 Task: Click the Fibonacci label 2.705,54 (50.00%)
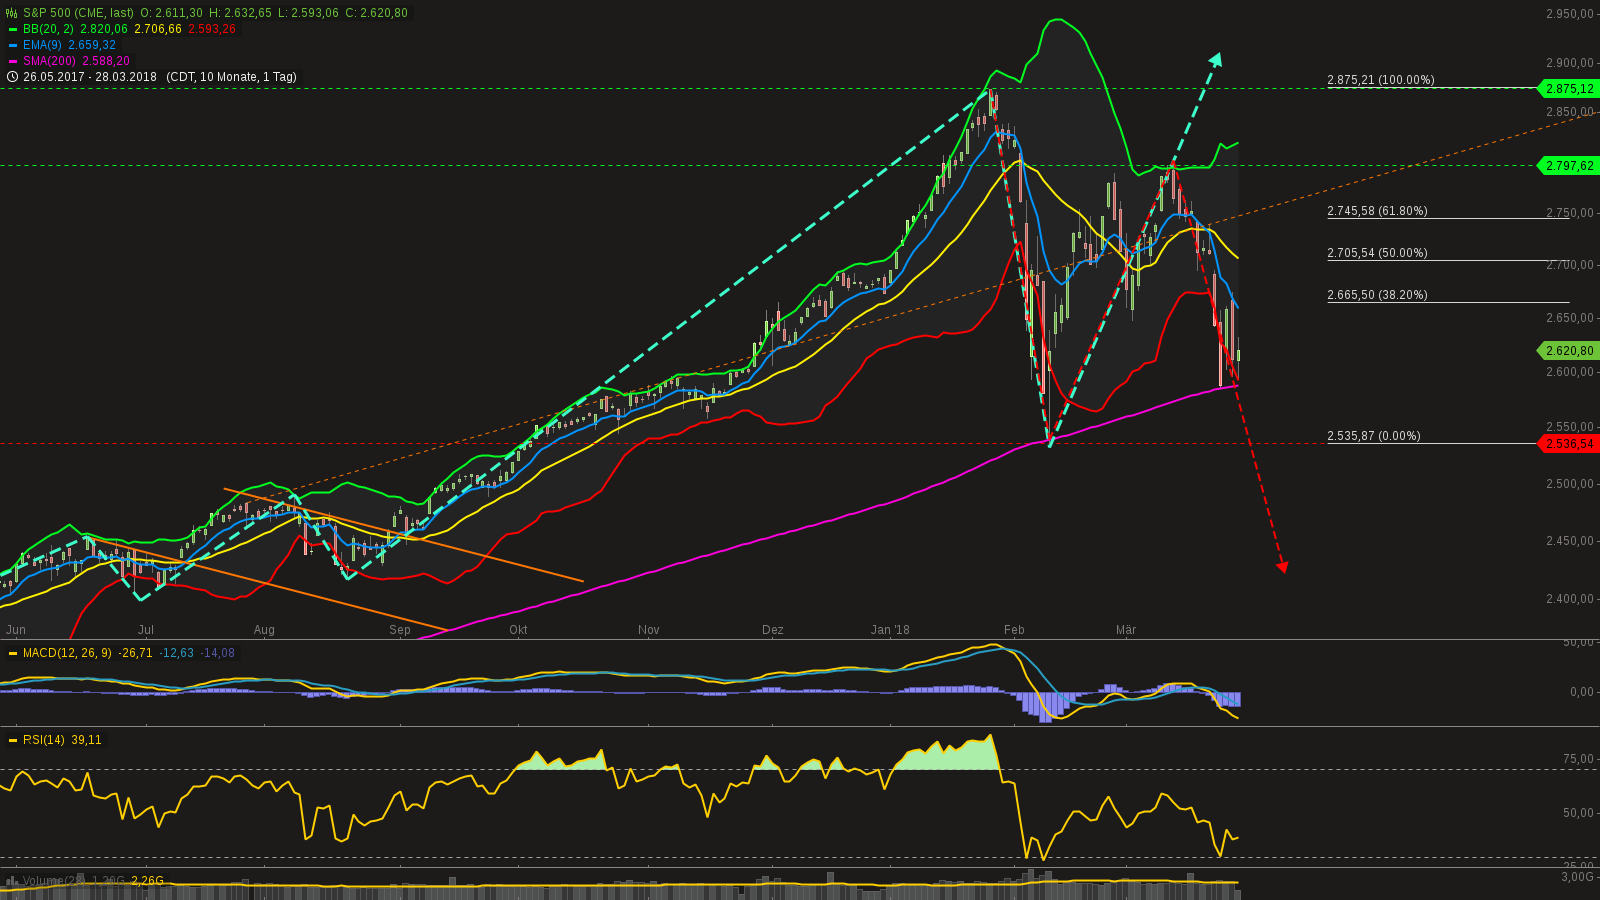pos(1377,253)
